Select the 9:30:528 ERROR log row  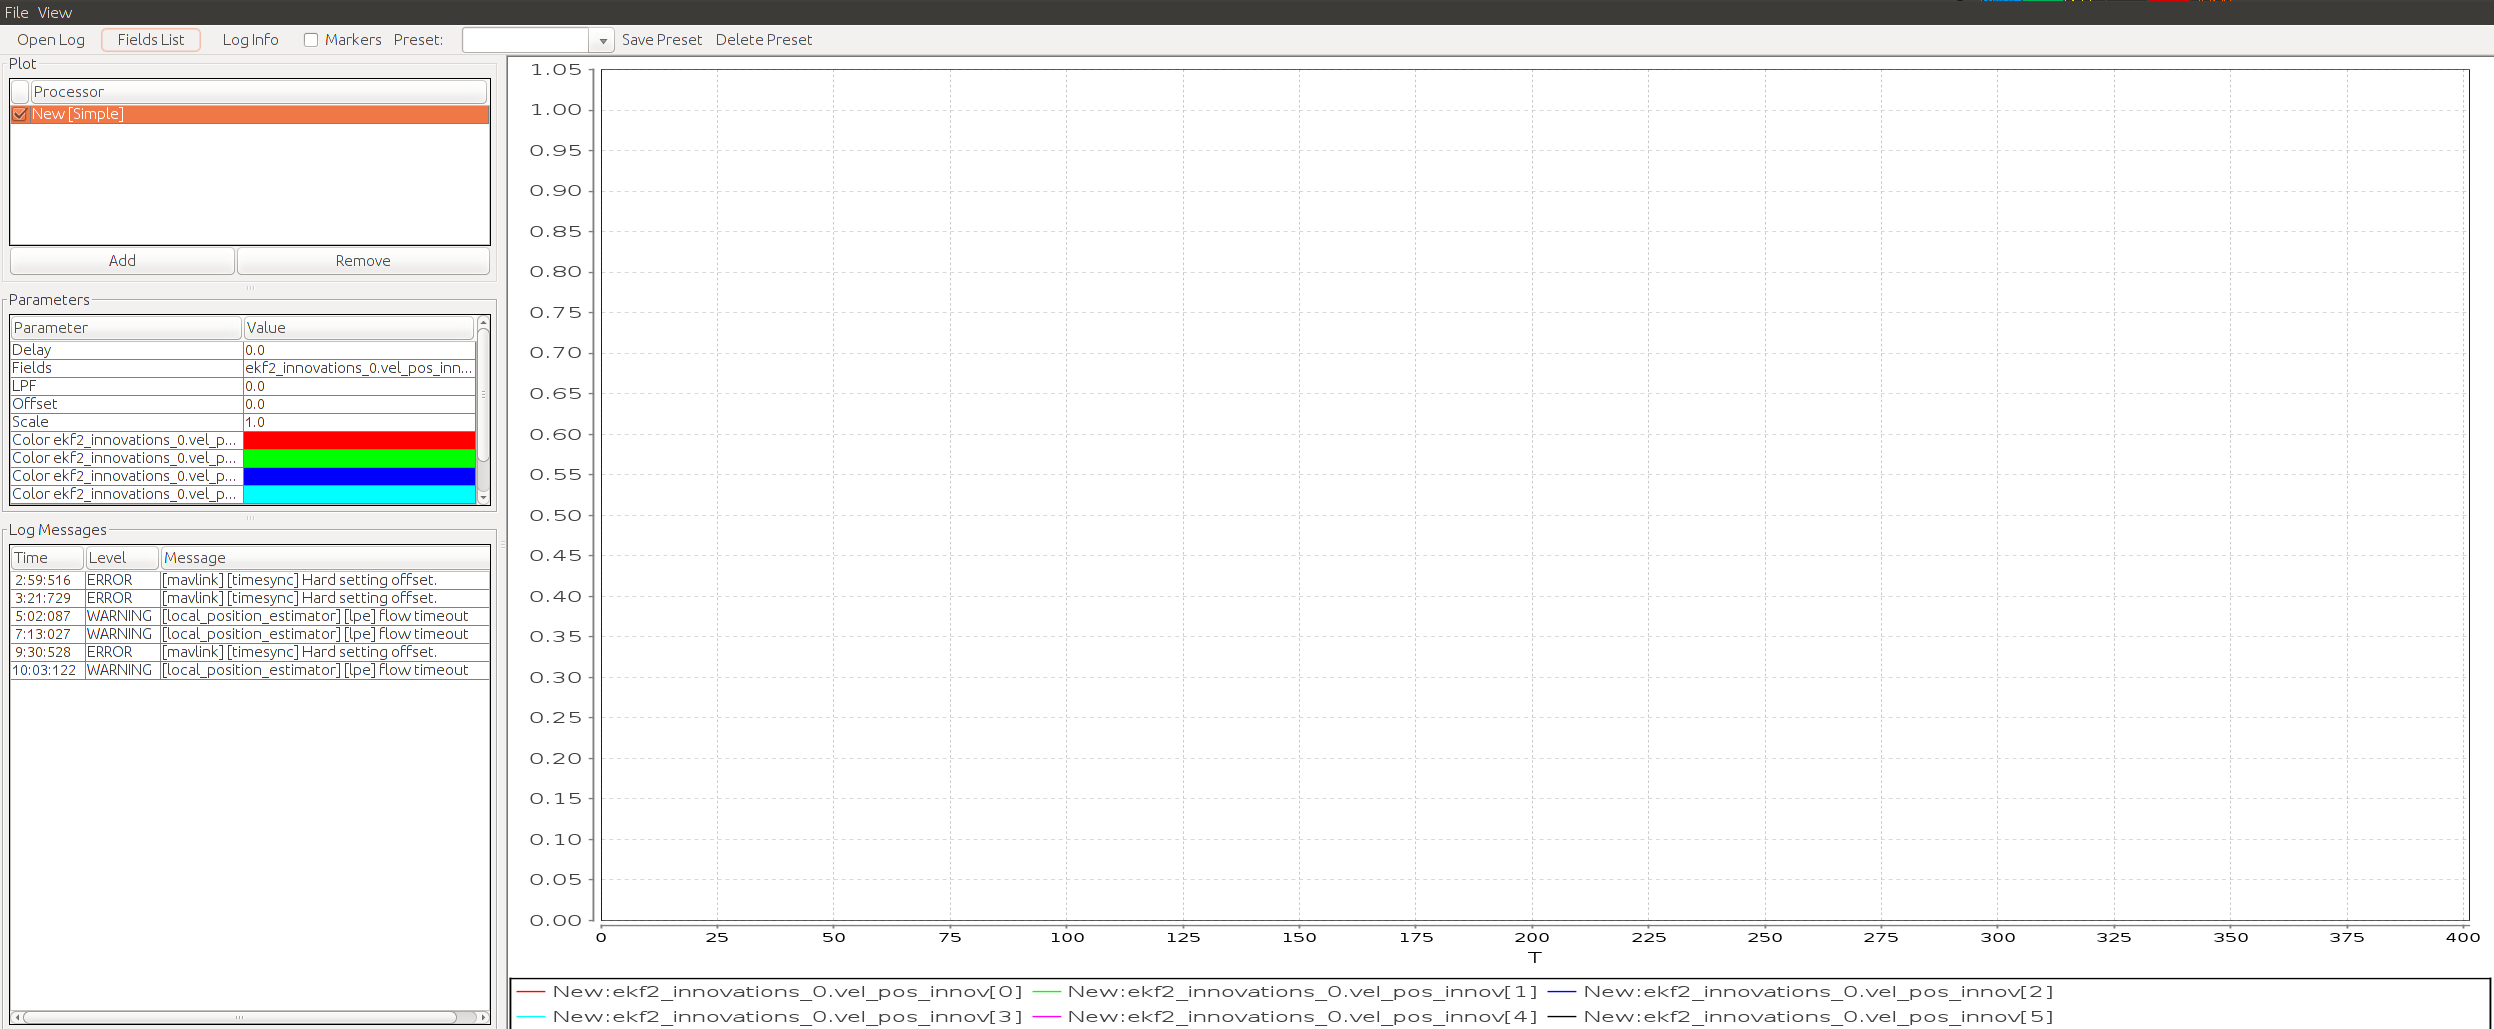[x=250, y=652]
